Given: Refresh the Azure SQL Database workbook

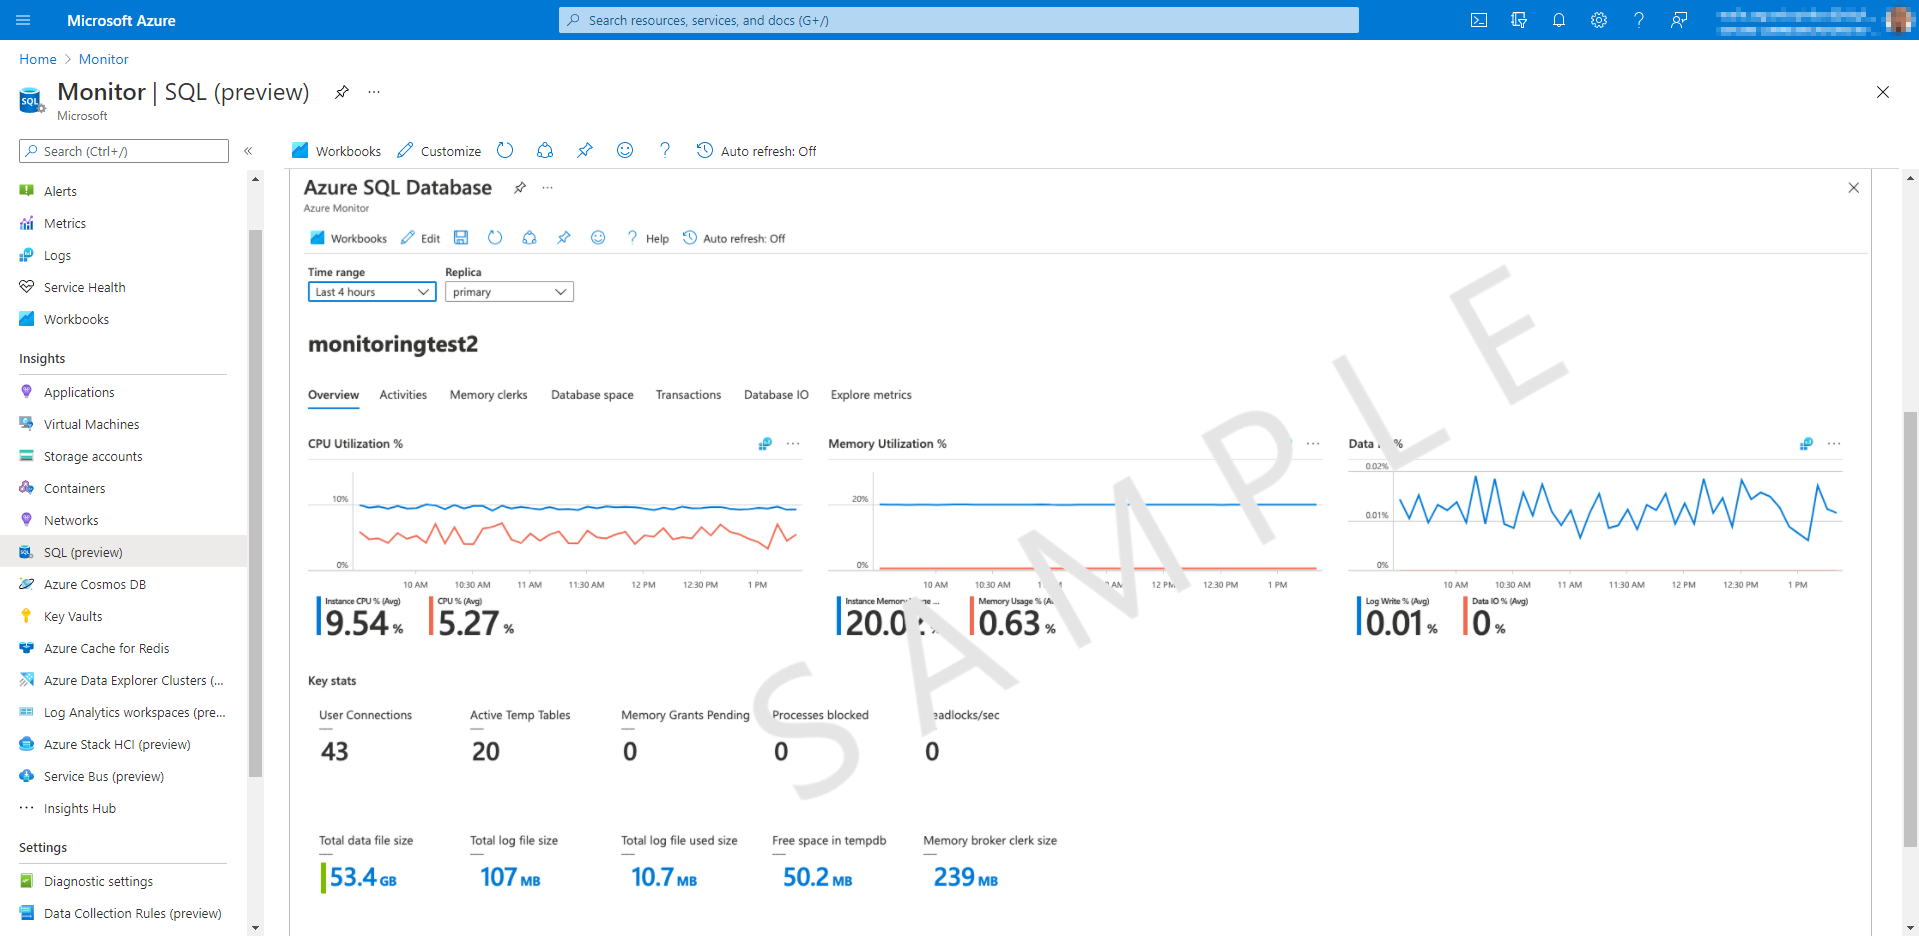Looking at the screenshot, I should [495, 238].
